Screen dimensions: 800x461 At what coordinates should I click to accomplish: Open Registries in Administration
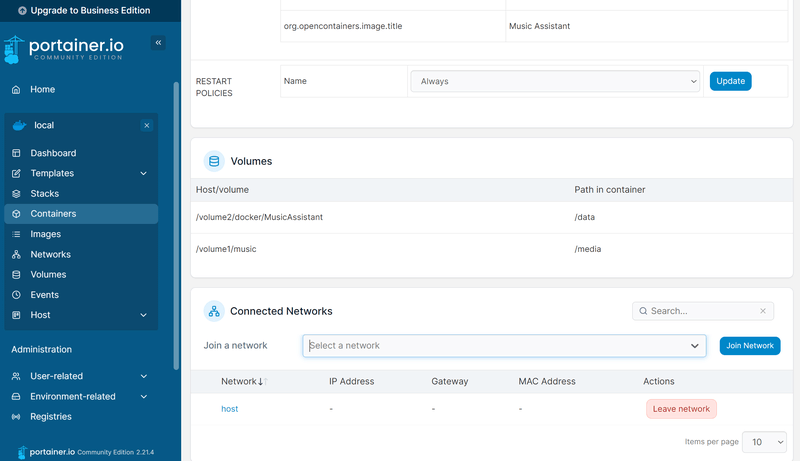(51, 417)
